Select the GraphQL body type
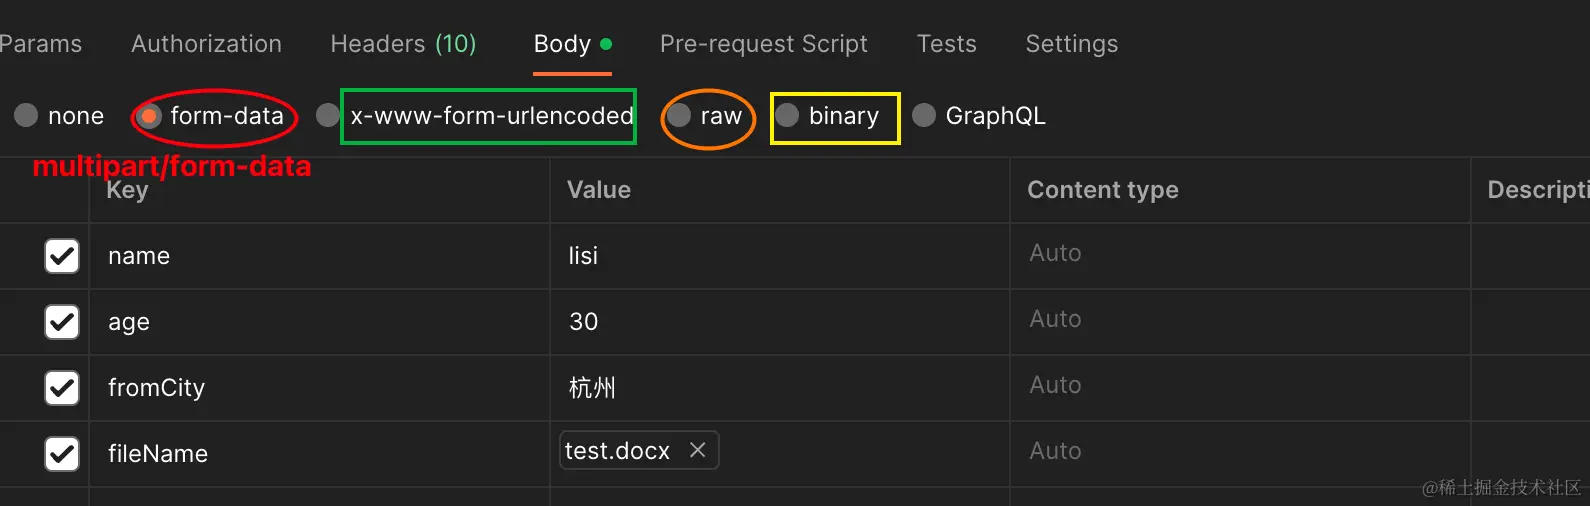Image resolution: width=1590 pixels, height=506 pixels. coord(925,116)
